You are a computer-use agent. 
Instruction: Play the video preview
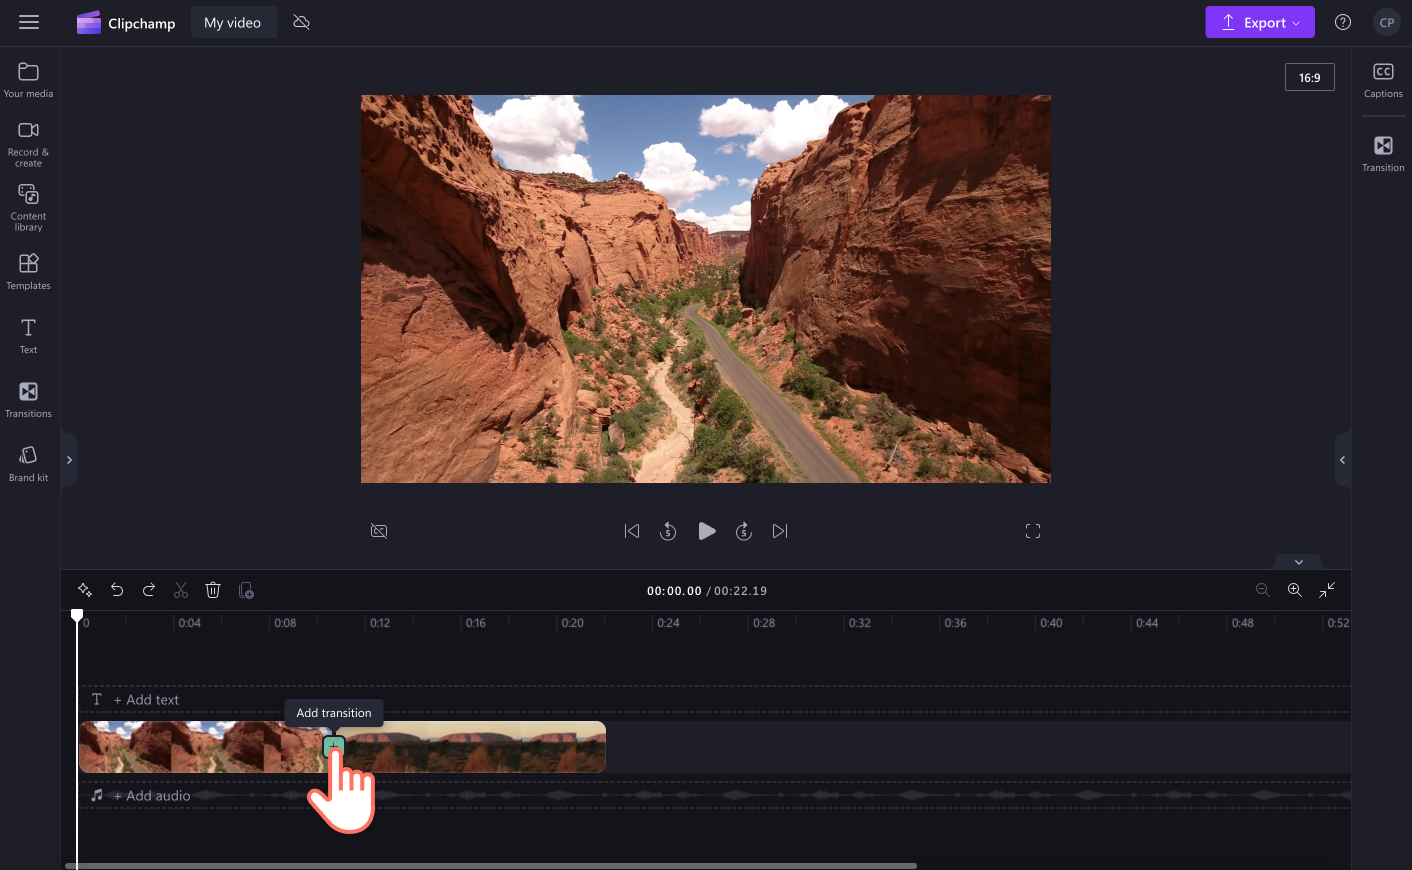[x=706, y=531]
